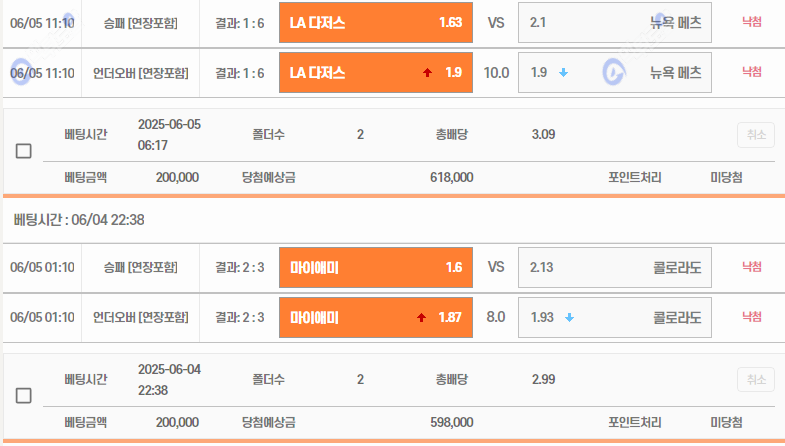Click the 10.0 over/under line value

[496, 73]
